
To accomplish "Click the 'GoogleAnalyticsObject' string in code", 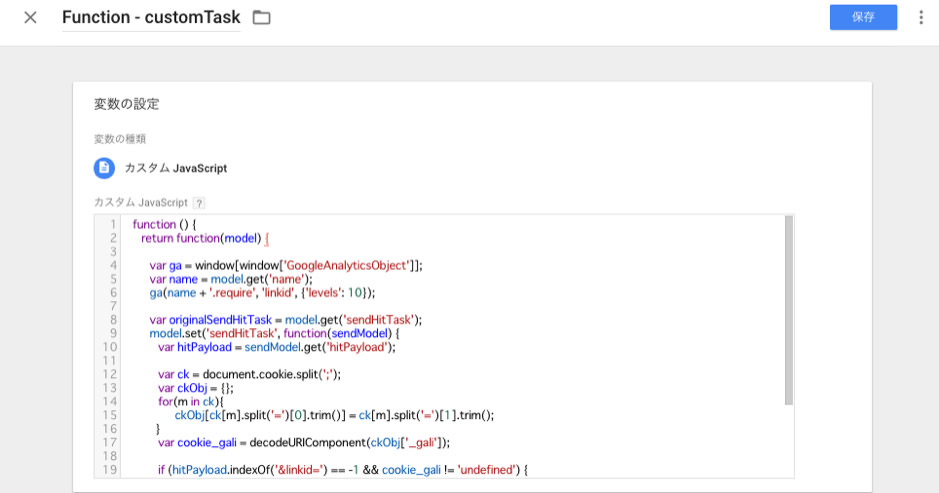I will point(347,266).
